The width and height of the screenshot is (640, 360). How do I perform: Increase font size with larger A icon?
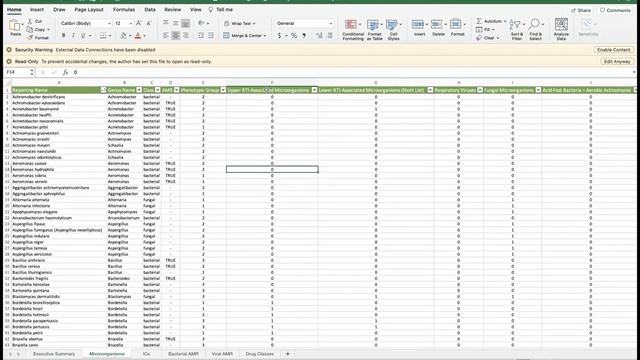coord(139,24)
